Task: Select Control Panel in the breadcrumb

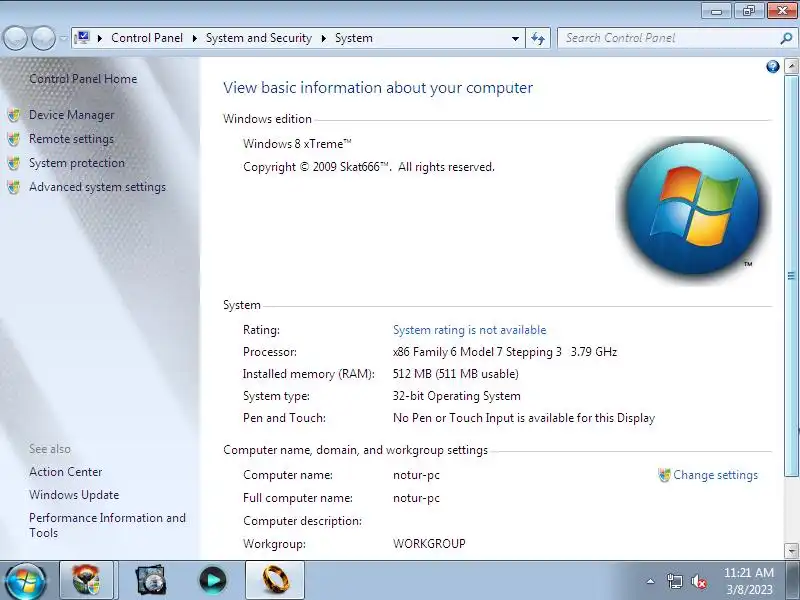Action: [x=147, y=38]
